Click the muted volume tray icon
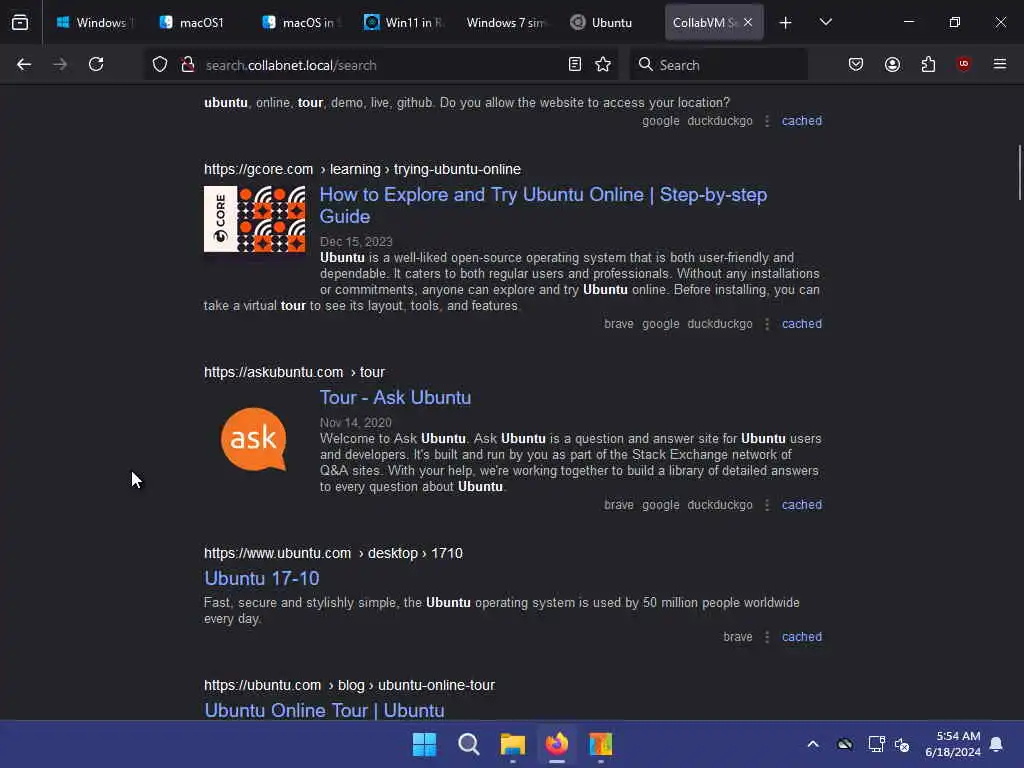The image size is (1024, 768). [902, 744]
